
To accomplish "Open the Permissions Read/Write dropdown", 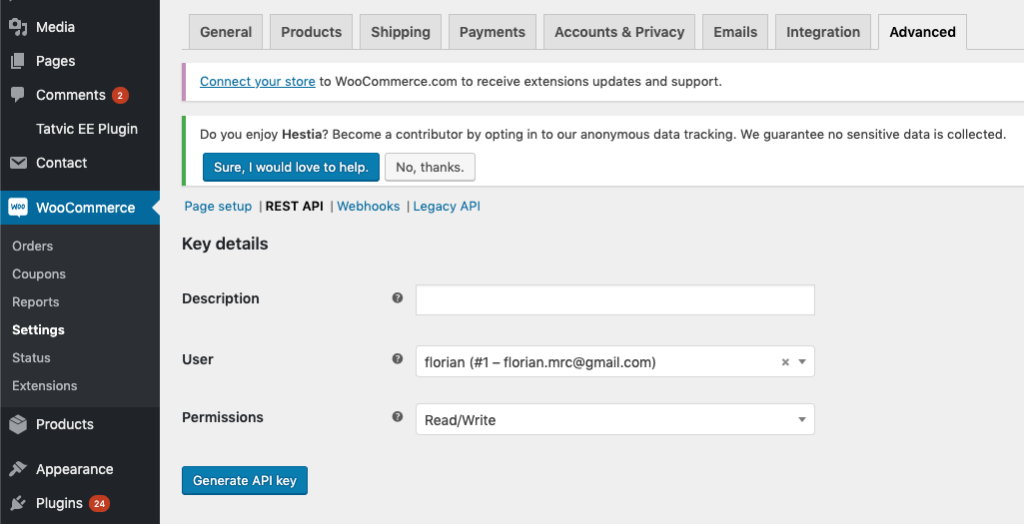I will click(615, 419).
